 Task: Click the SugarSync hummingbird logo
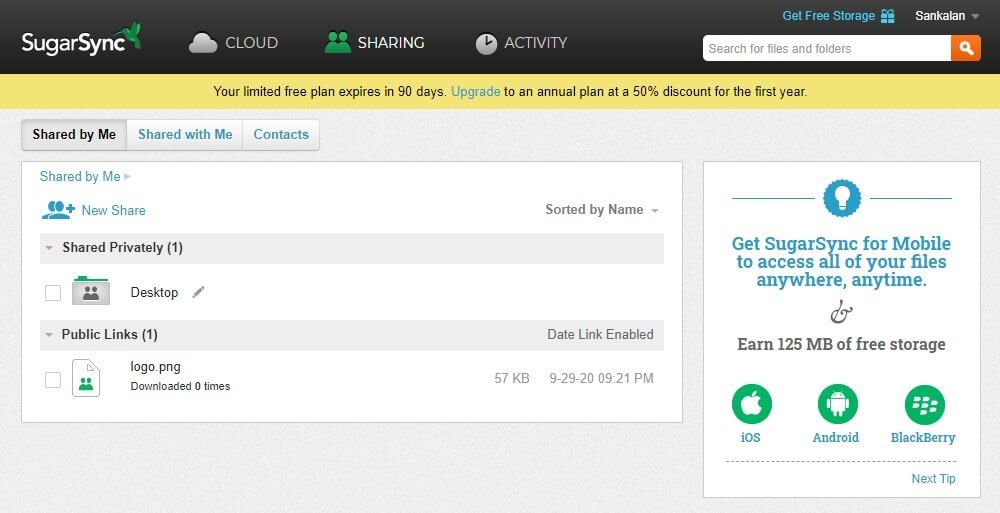tap(81, 40)
